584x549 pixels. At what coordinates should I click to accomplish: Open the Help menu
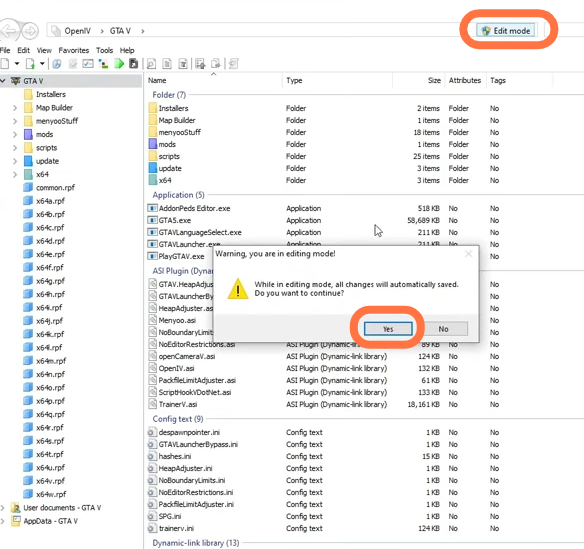[x=127, y=50]
